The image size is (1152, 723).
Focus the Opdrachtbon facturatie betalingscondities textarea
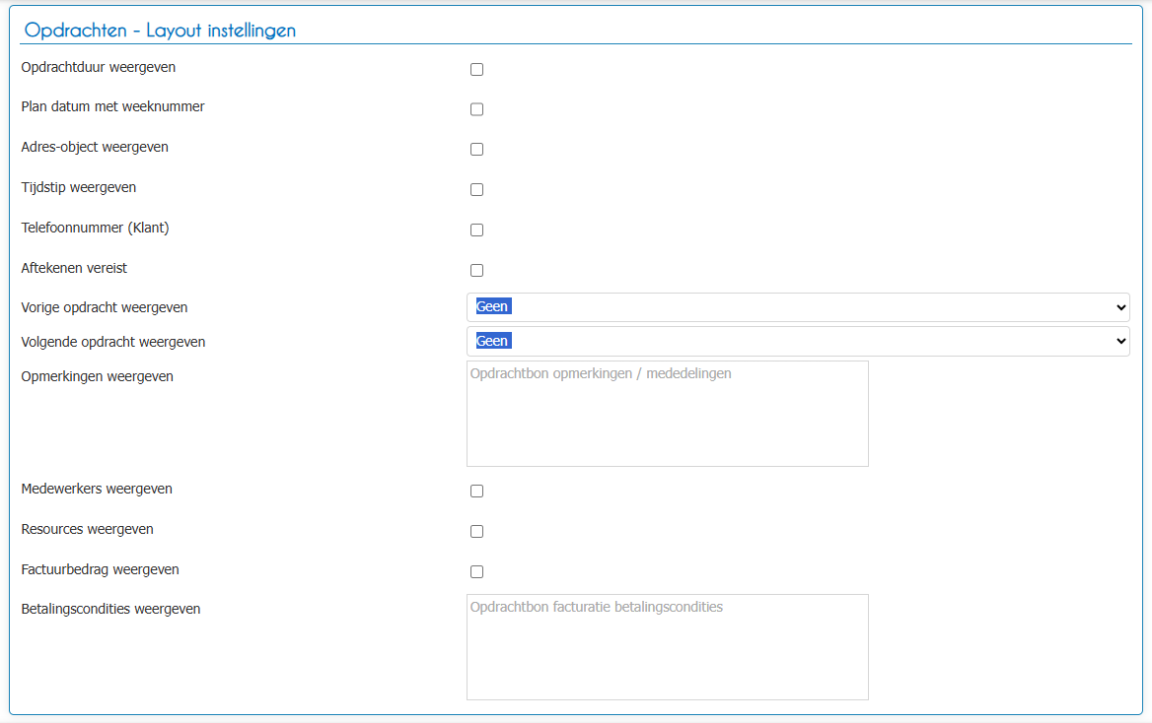pos(667,647)
